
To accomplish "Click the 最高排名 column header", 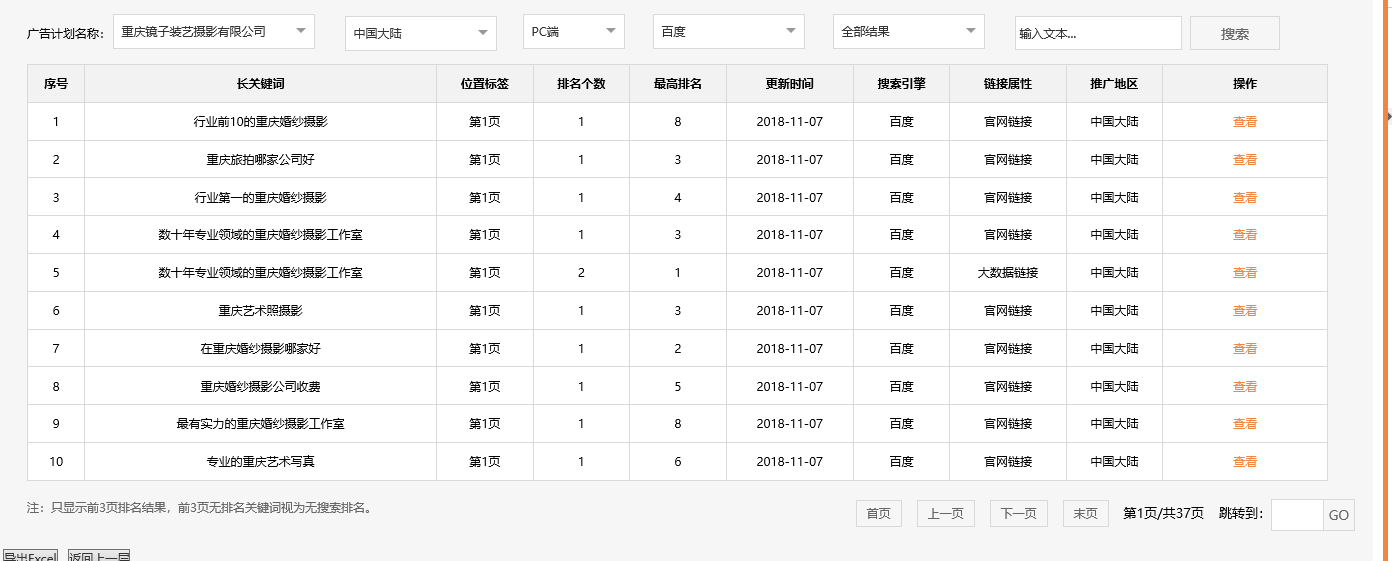I will [x=678, y=84].
